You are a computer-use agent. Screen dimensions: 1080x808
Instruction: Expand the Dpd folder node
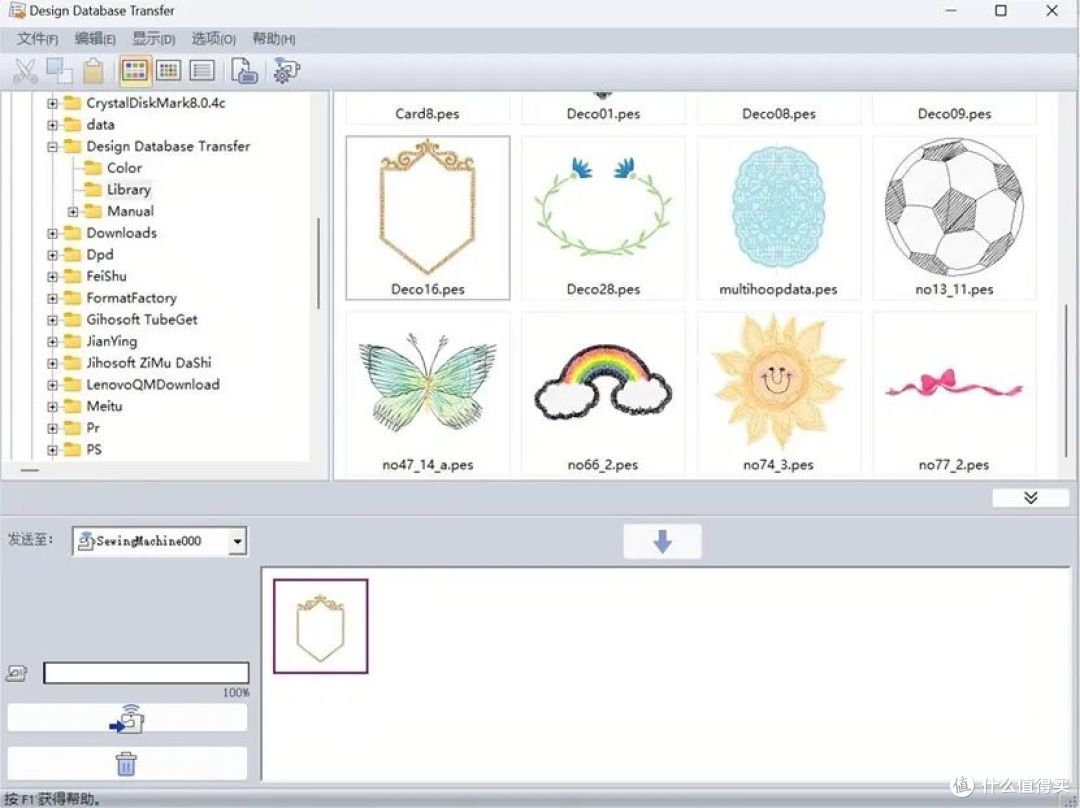click(52, 255)
